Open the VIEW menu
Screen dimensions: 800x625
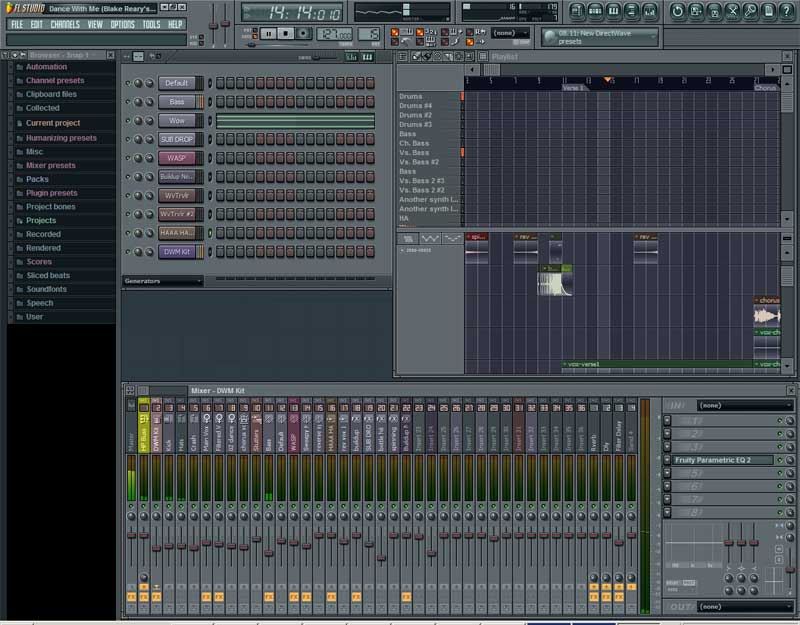coord(95,24)
